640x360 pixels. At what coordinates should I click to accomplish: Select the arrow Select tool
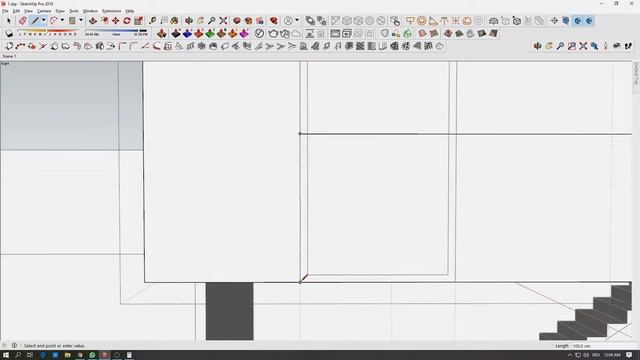point(9,20)
